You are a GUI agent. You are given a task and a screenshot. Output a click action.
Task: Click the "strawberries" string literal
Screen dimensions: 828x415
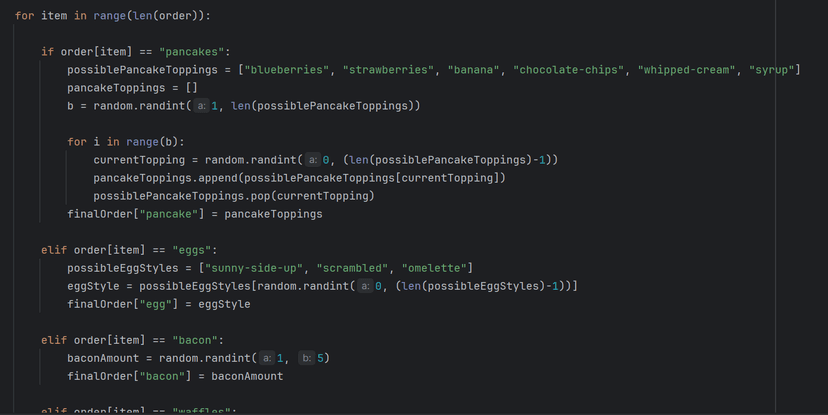(x=386, y=70)
